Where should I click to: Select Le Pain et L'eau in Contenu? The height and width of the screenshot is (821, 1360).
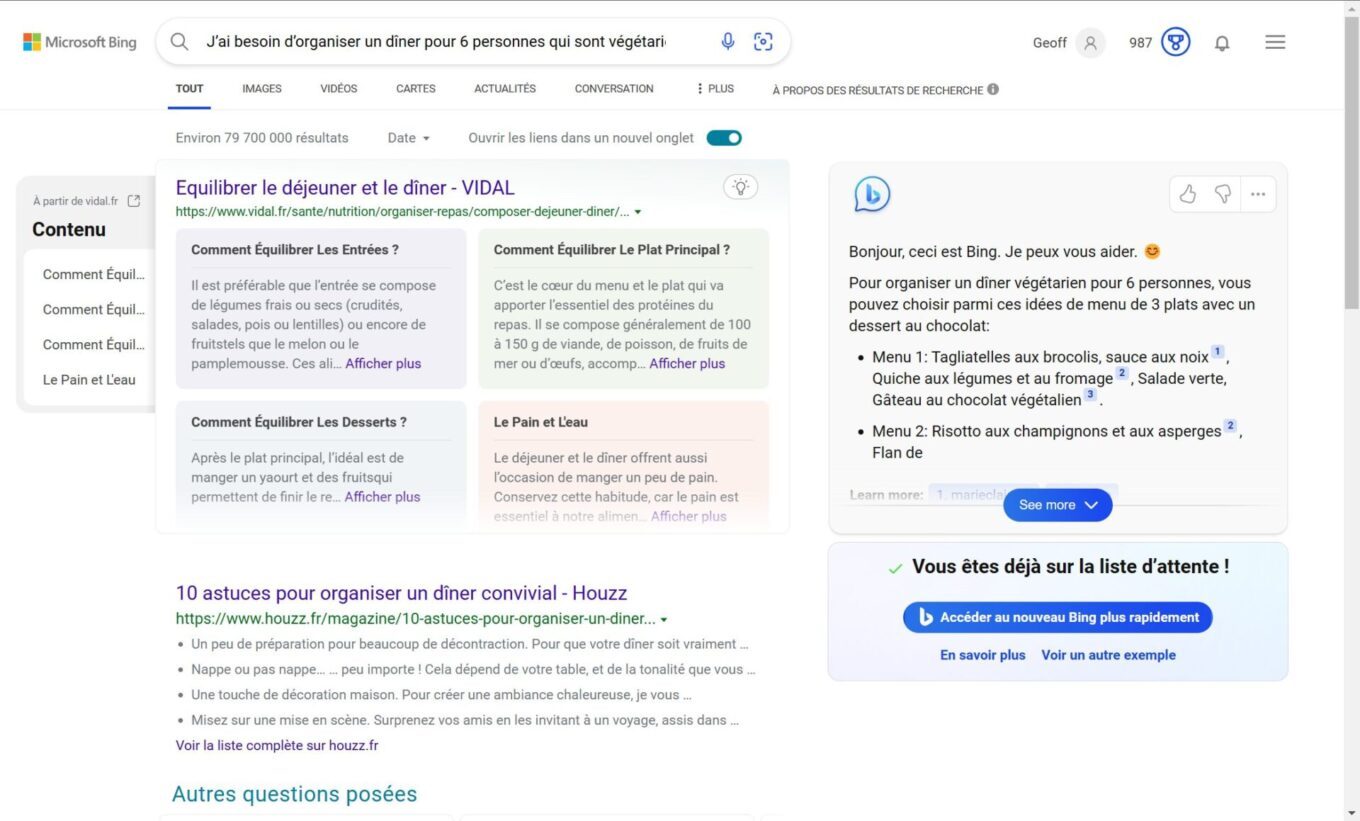click(x=89, y=380)
